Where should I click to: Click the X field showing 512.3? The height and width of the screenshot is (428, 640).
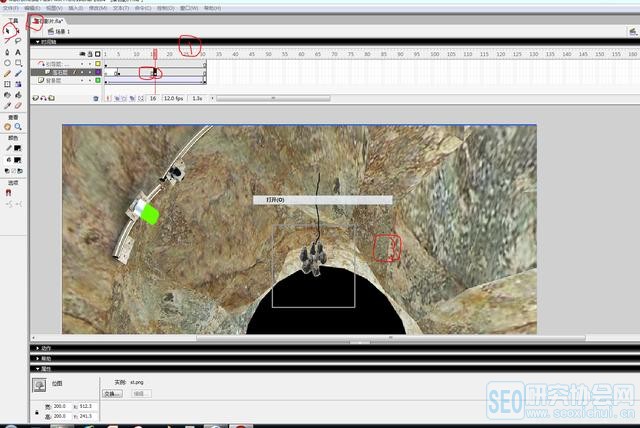87,406
